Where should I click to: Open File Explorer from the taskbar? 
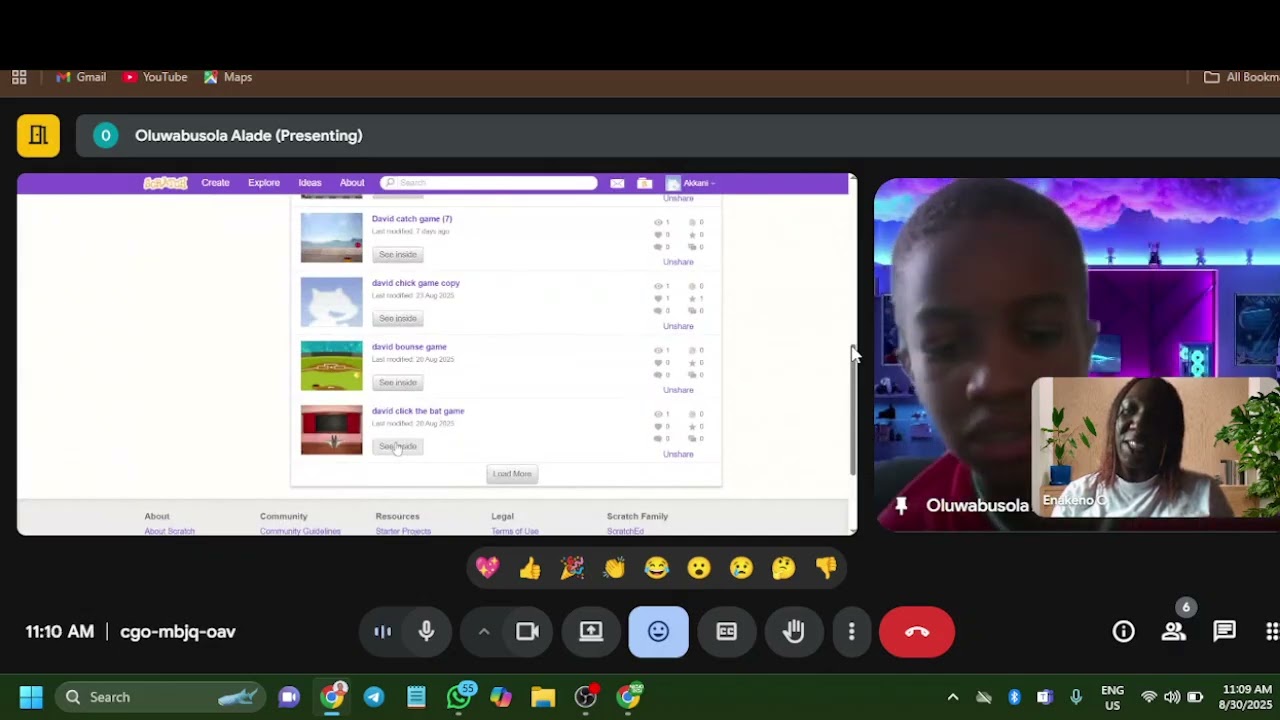click(x=543, y=697)
